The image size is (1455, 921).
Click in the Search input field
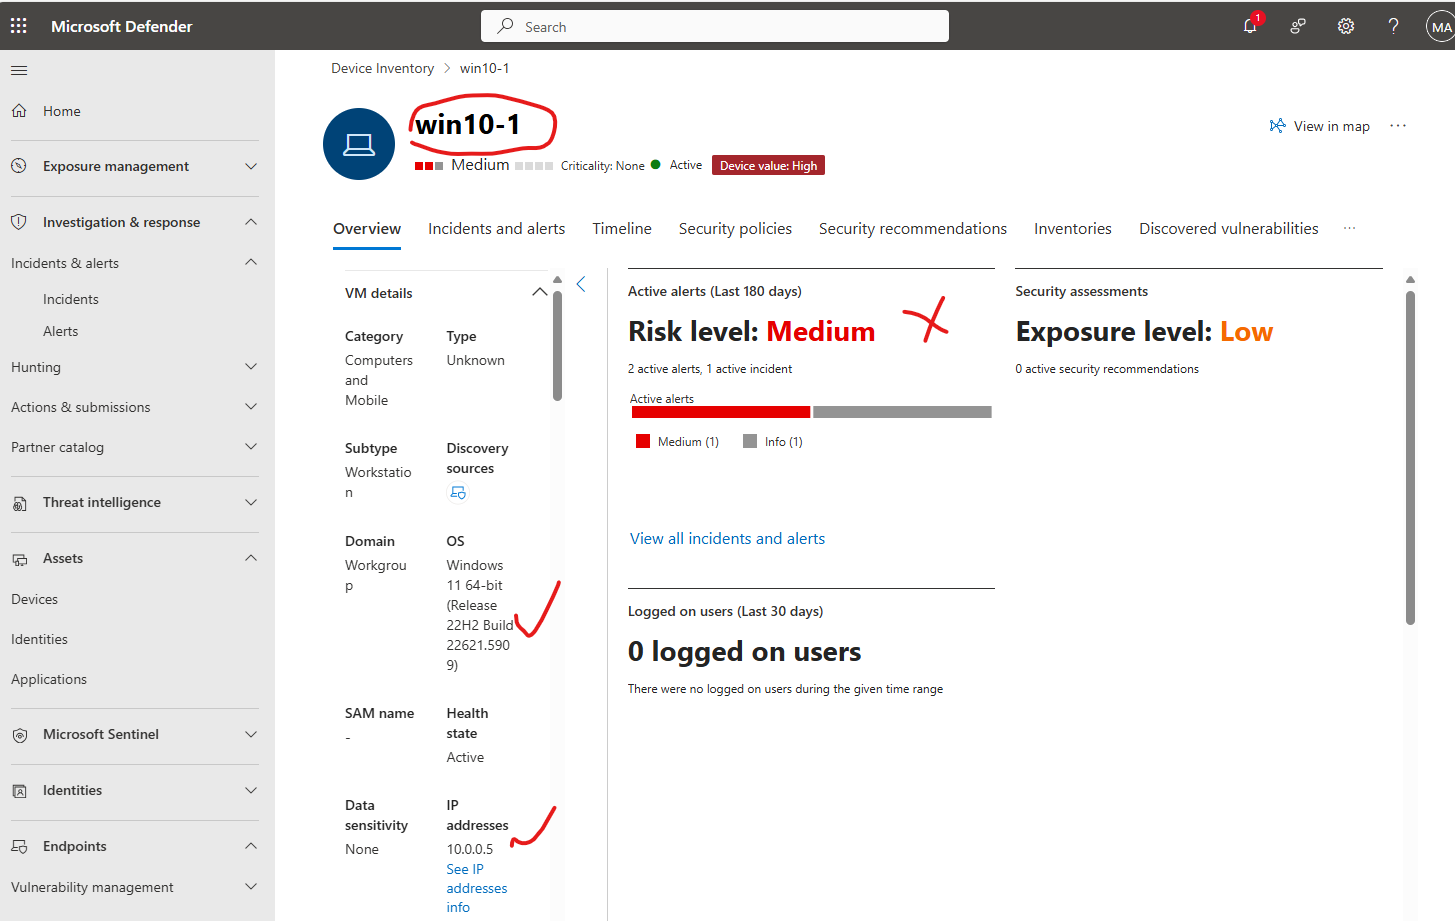[x=715, y=26]
